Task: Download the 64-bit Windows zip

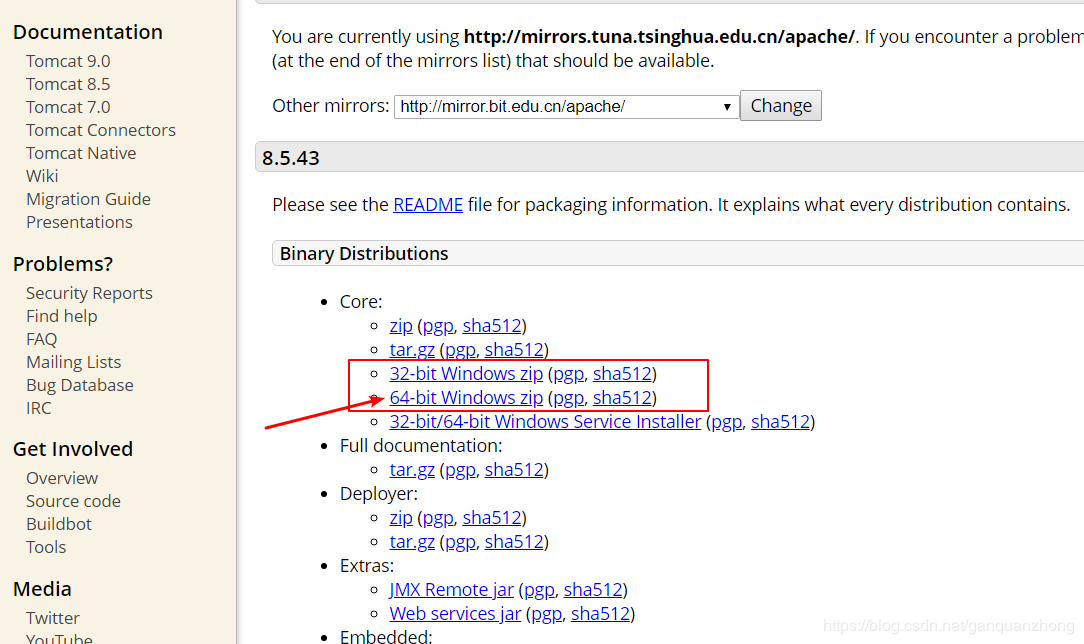Action: tap(466, 398)
